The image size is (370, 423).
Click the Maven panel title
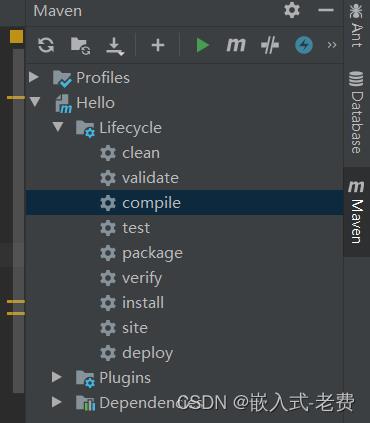click(58, 11)
